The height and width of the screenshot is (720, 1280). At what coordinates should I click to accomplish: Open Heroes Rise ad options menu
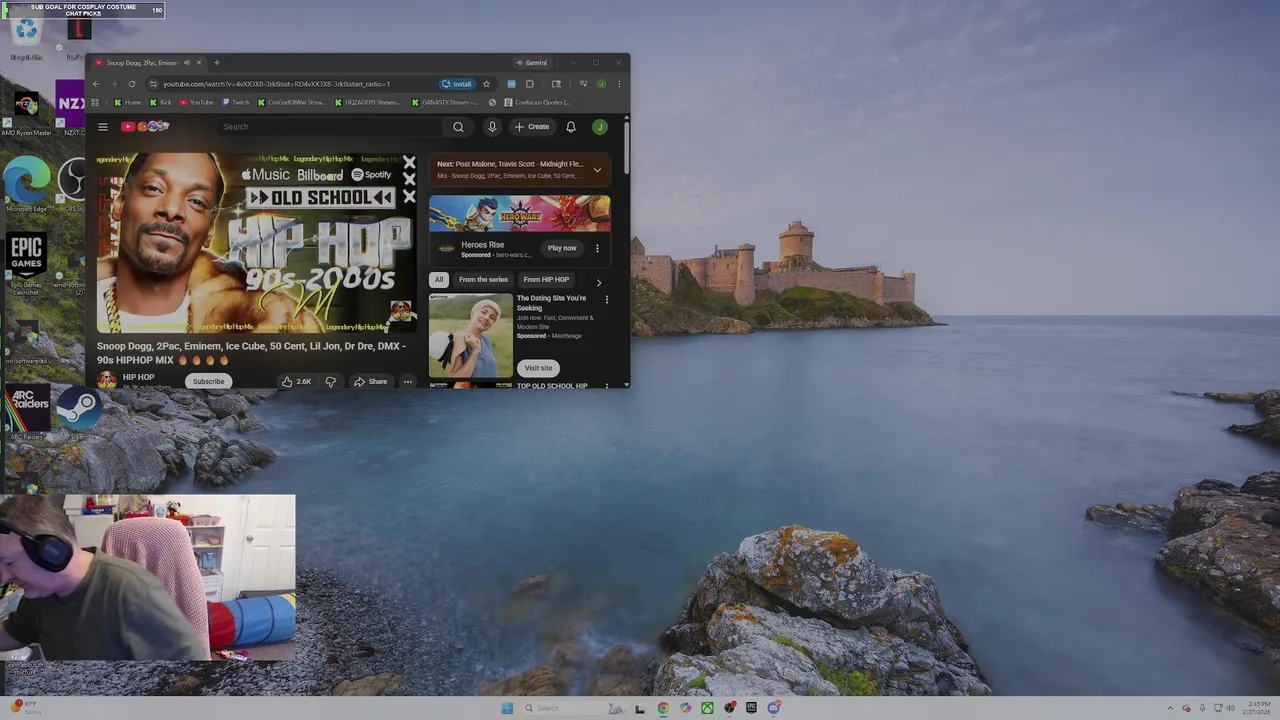597,249
